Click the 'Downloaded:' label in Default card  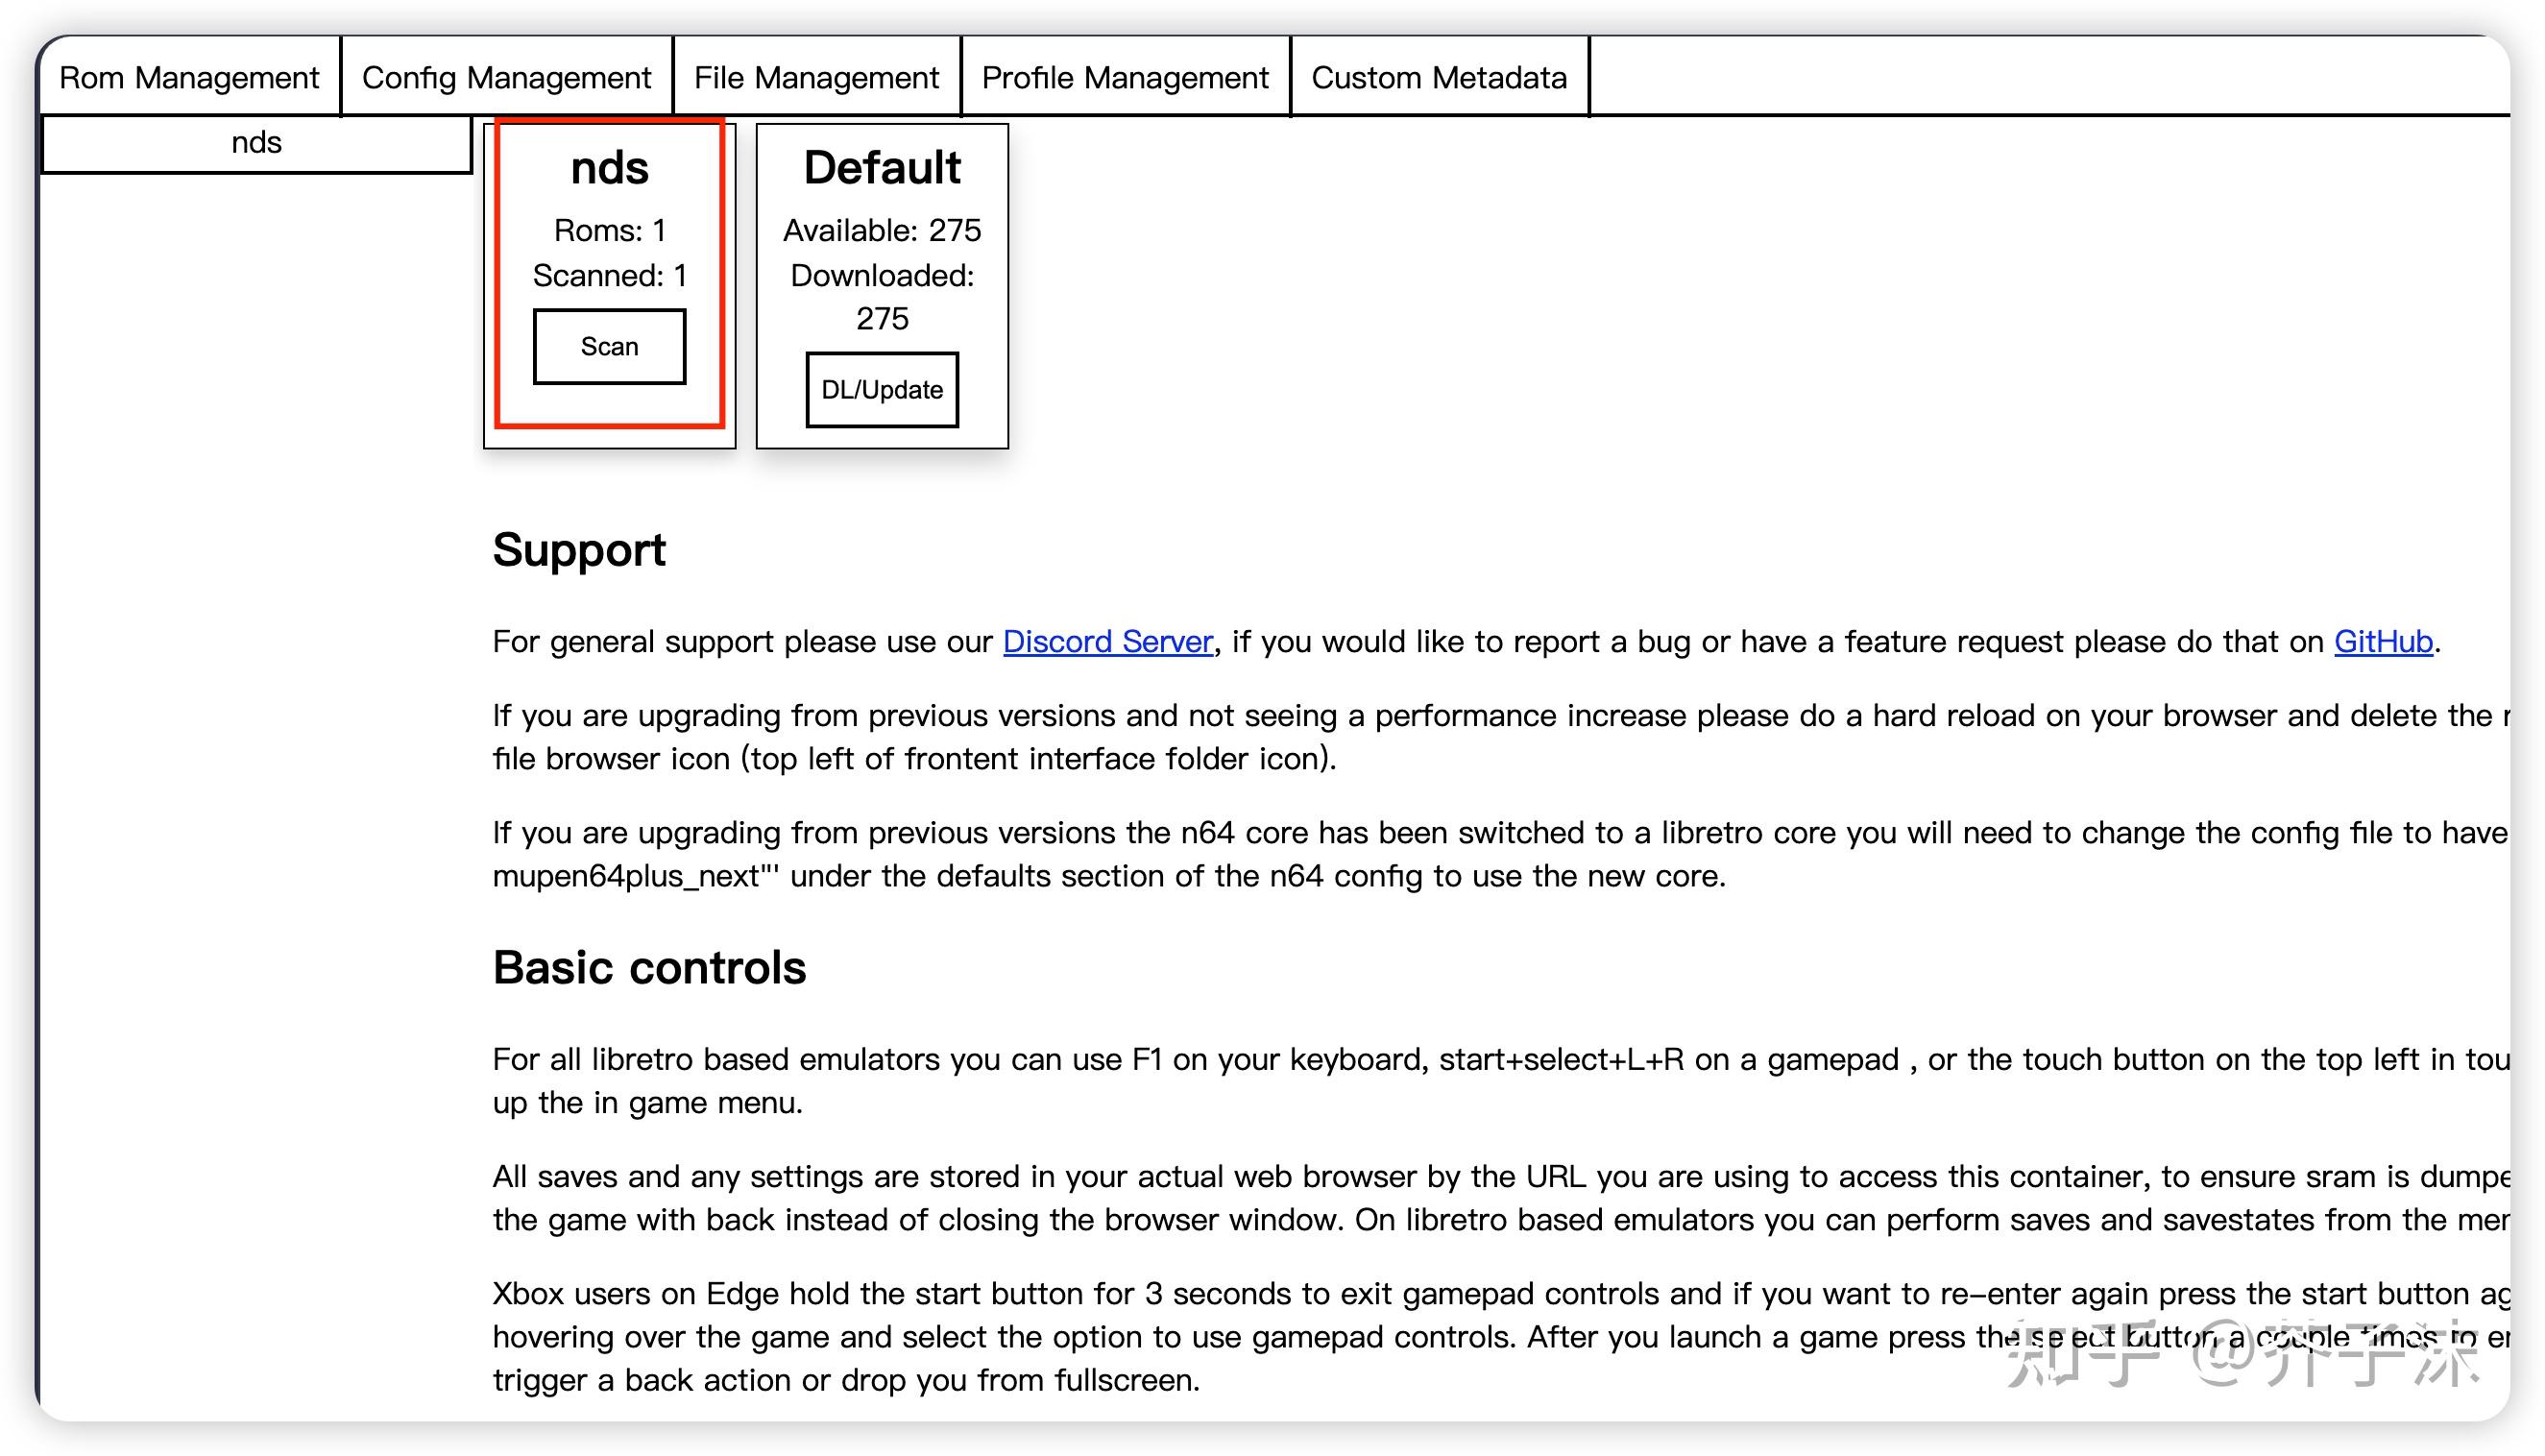tap(882, 275)
